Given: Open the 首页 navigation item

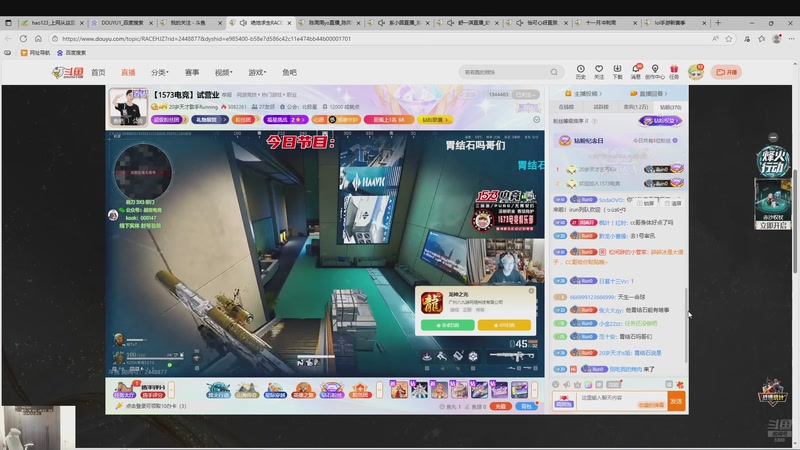Looking at the screenshot, I should point(98,72).
